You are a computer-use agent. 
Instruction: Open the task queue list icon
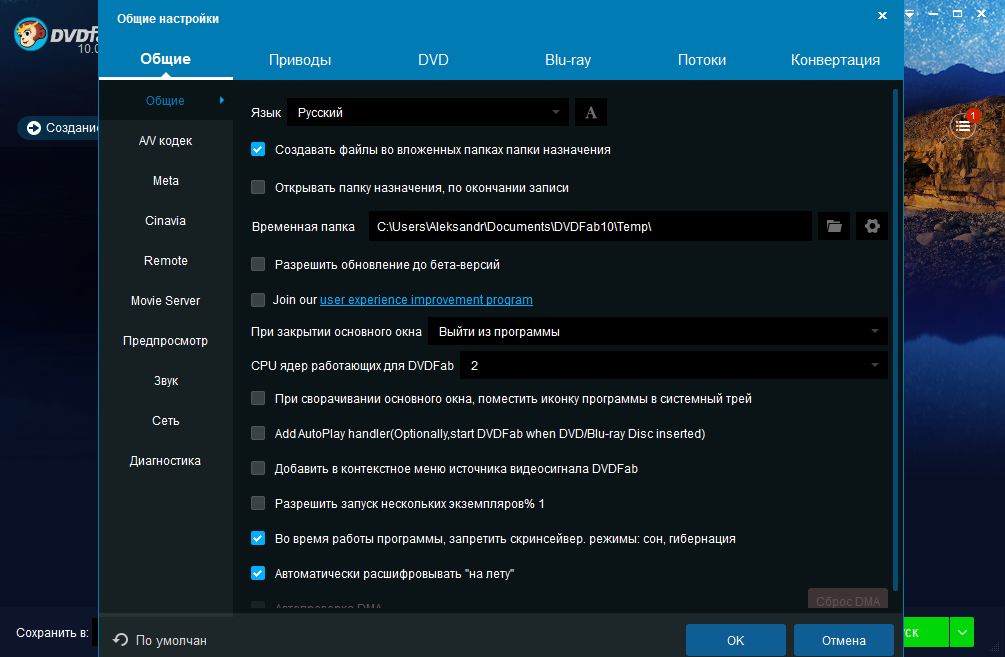click(x=962, y=126)
